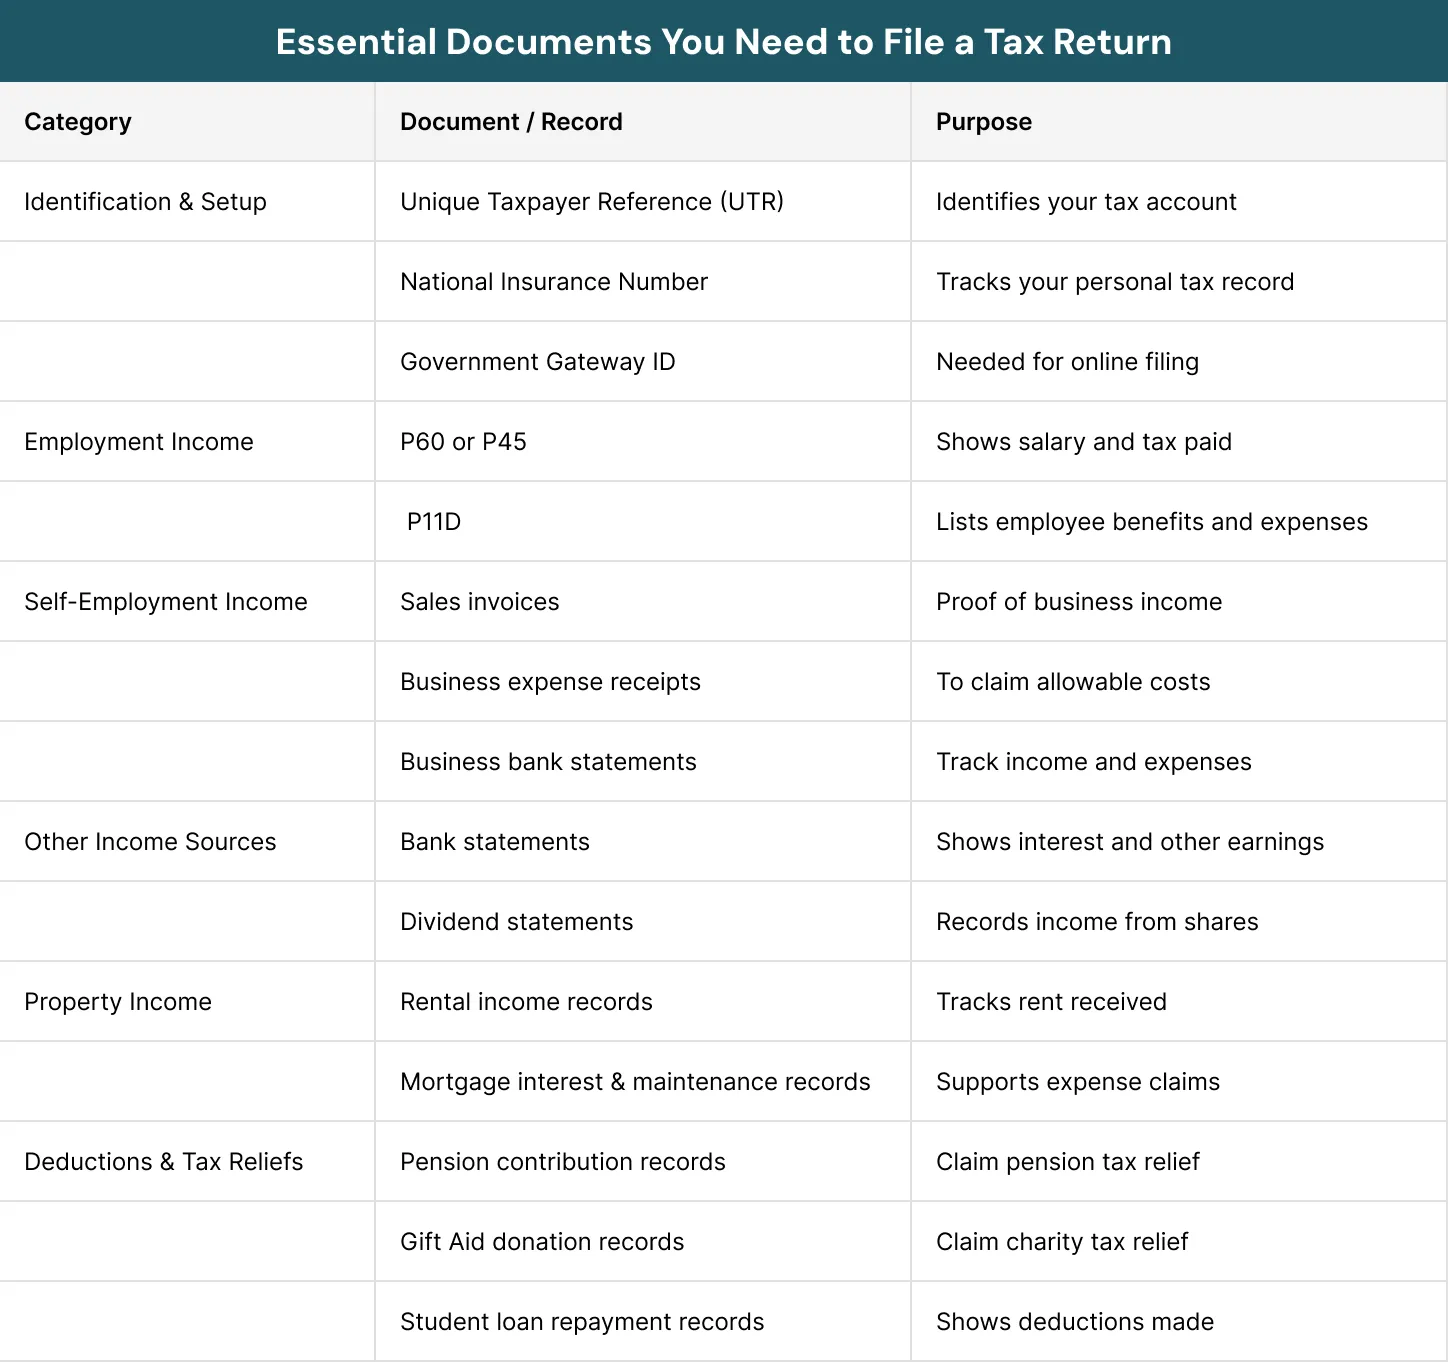Viewport: 1448px width, 1362px height.
Task: Click the Pension contribution records cell
Action: click(563, 1161)
